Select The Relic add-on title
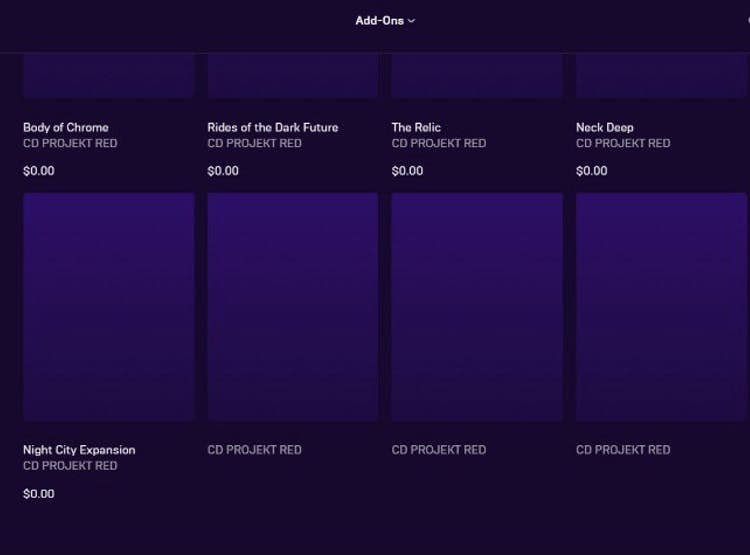 coord(416,127)
